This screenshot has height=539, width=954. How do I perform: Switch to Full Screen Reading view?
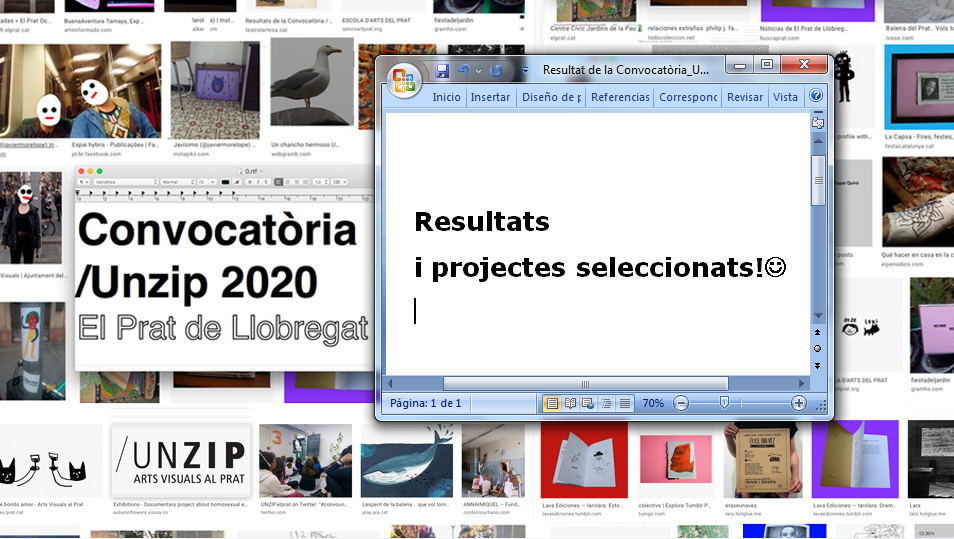[570, 403]
